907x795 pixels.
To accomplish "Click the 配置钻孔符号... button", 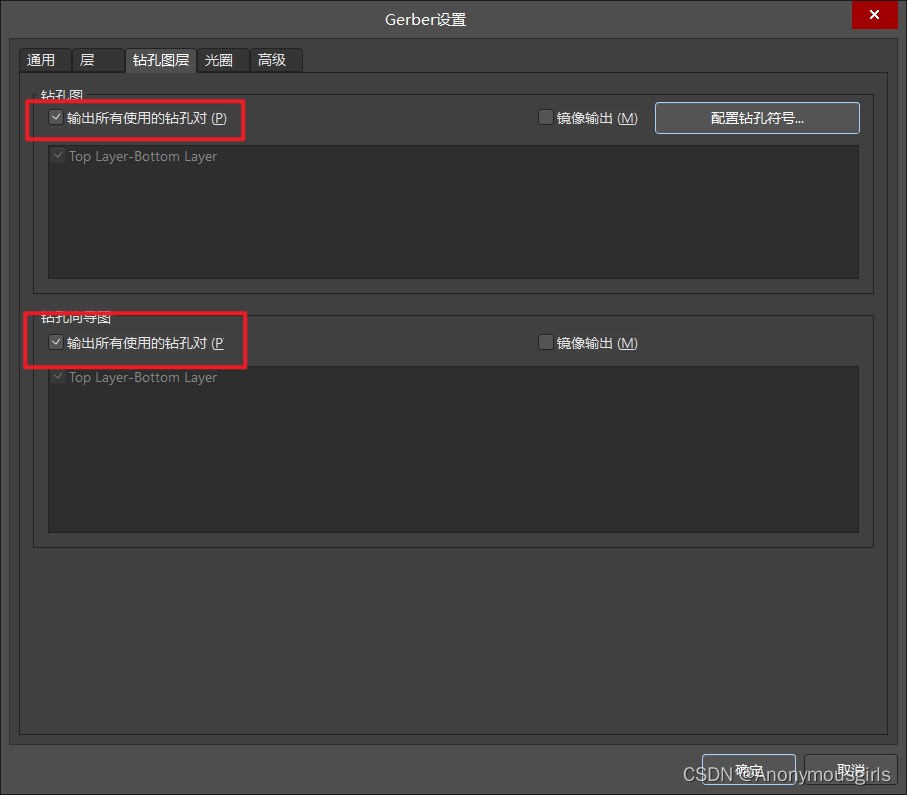I will pyautogui.click(x=757, y=118).
